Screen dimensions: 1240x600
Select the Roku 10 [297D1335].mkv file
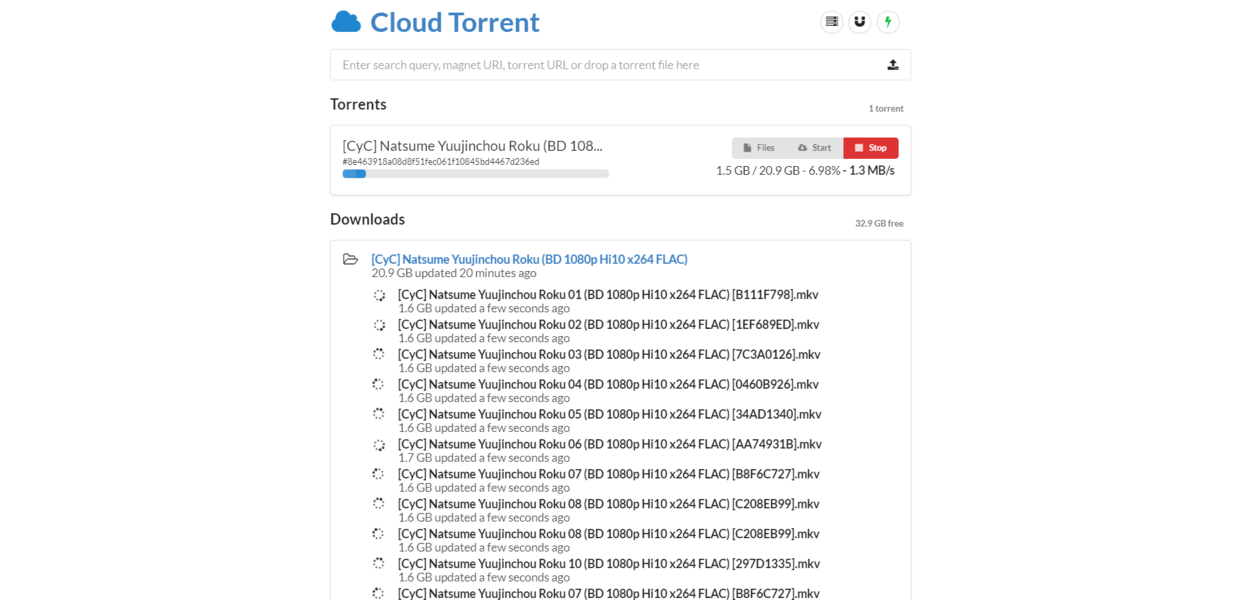click(609, 564)
